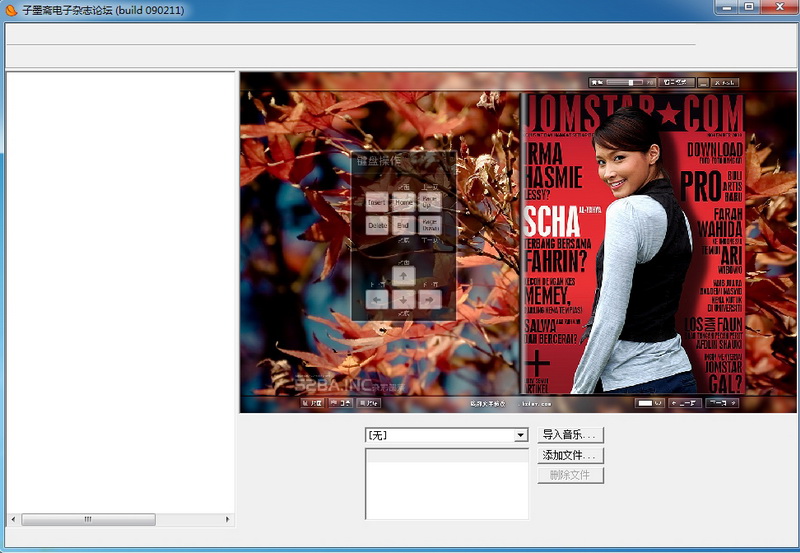This screenshot has height=553, width=800.
Task: Click the next page button in preview bottom bar
Action: coord(722,403)
